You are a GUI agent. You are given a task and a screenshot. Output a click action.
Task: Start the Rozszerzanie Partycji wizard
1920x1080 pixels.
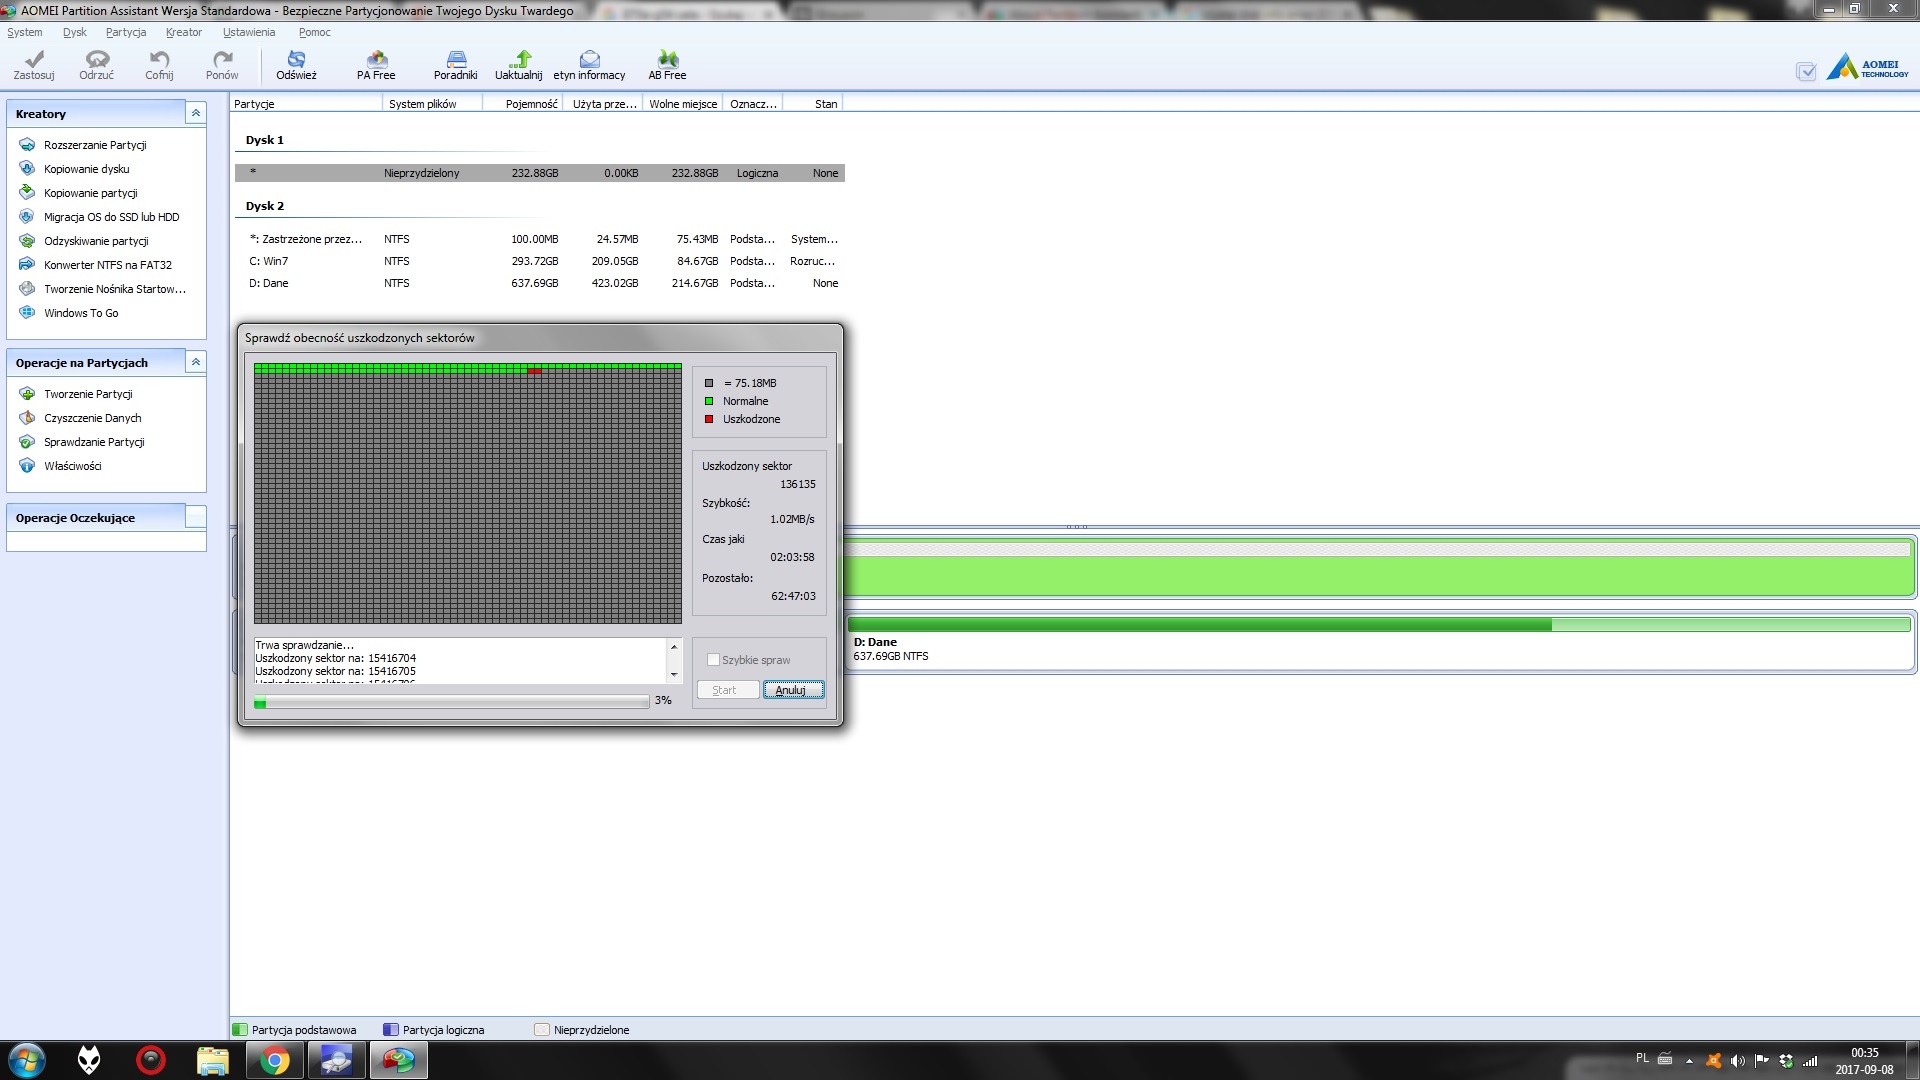[x=95, y=145]
